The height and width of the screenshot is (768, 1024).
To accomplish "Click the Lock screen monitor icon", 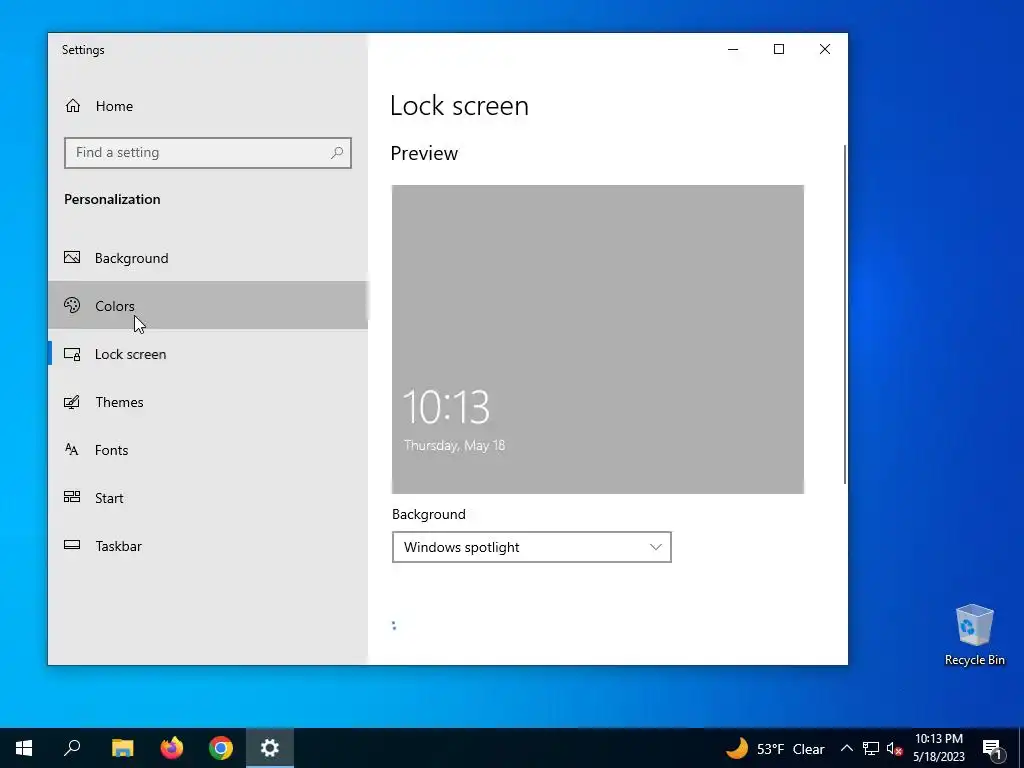I will [x=72, y=354].
